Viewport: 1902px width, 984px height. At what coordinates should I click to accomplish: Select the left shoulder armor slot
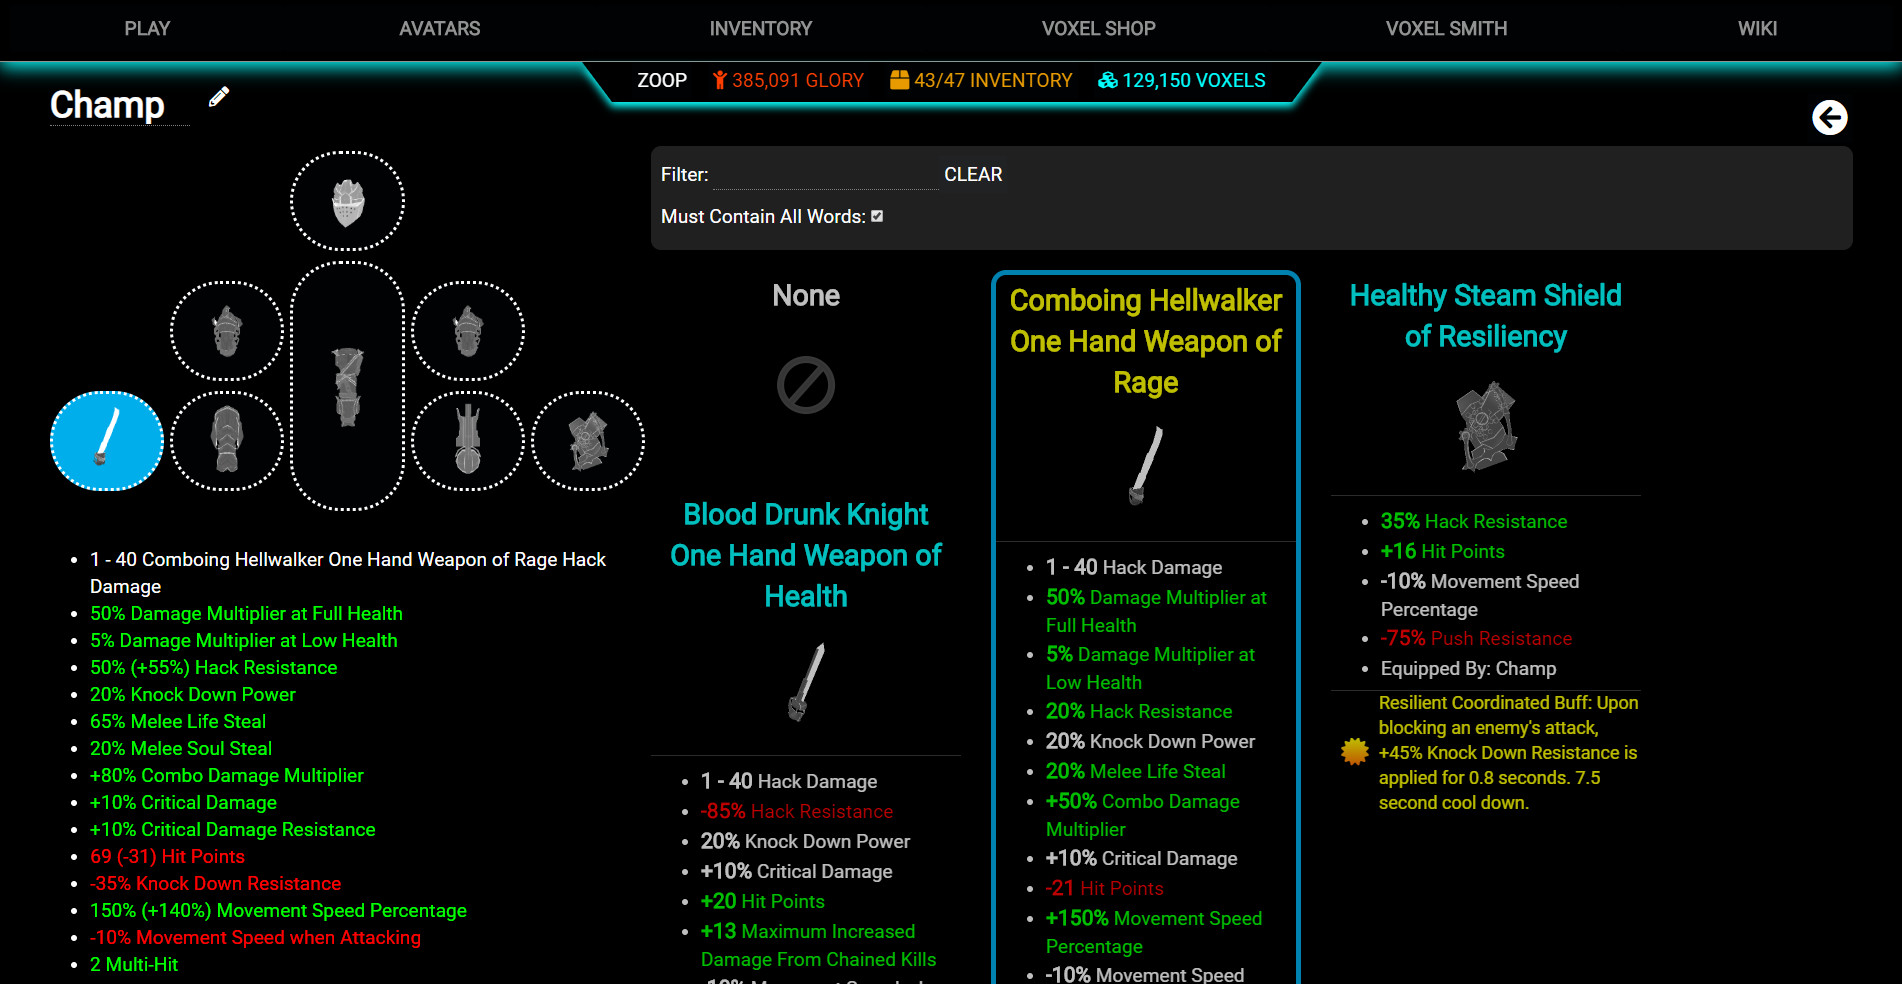[x=227, y=331]
